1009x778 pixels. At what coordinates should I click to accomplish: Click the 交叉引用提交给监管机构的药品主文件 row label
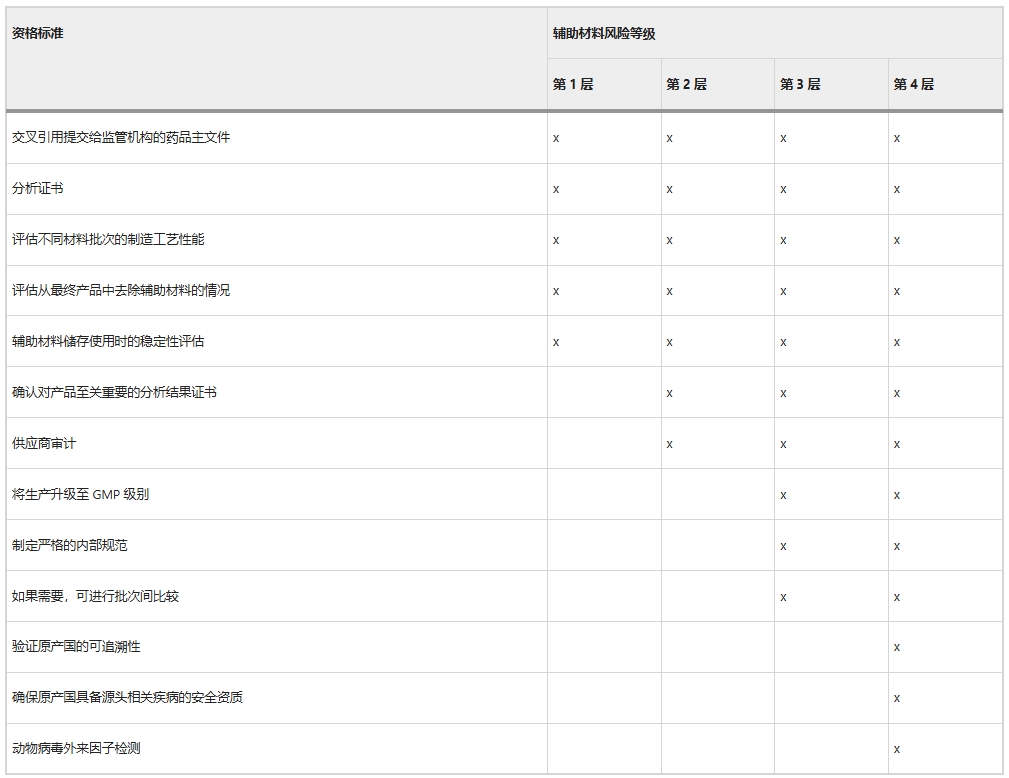tap(121, 137)
